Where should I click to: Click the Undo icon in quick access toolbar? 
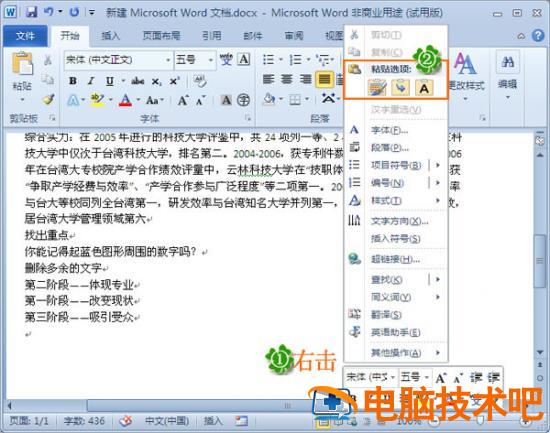coord(48,13)
